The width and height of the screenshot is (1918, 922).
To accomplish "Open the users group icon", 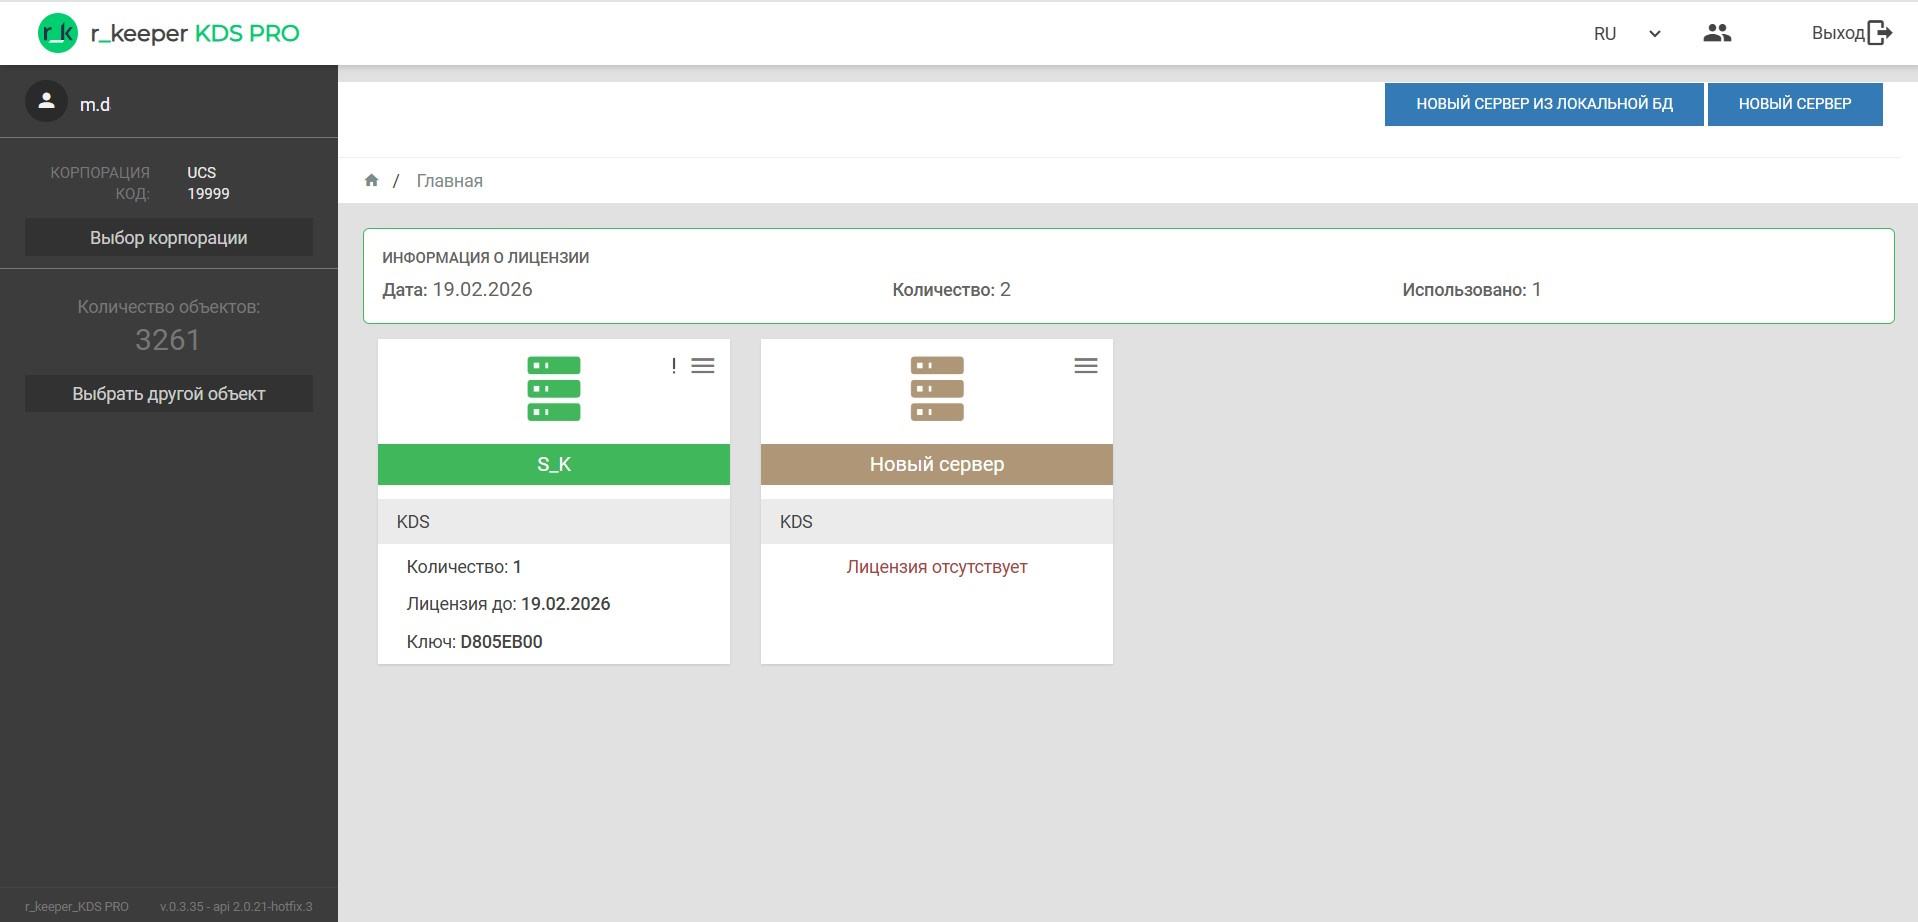I will pos(1716,33).
